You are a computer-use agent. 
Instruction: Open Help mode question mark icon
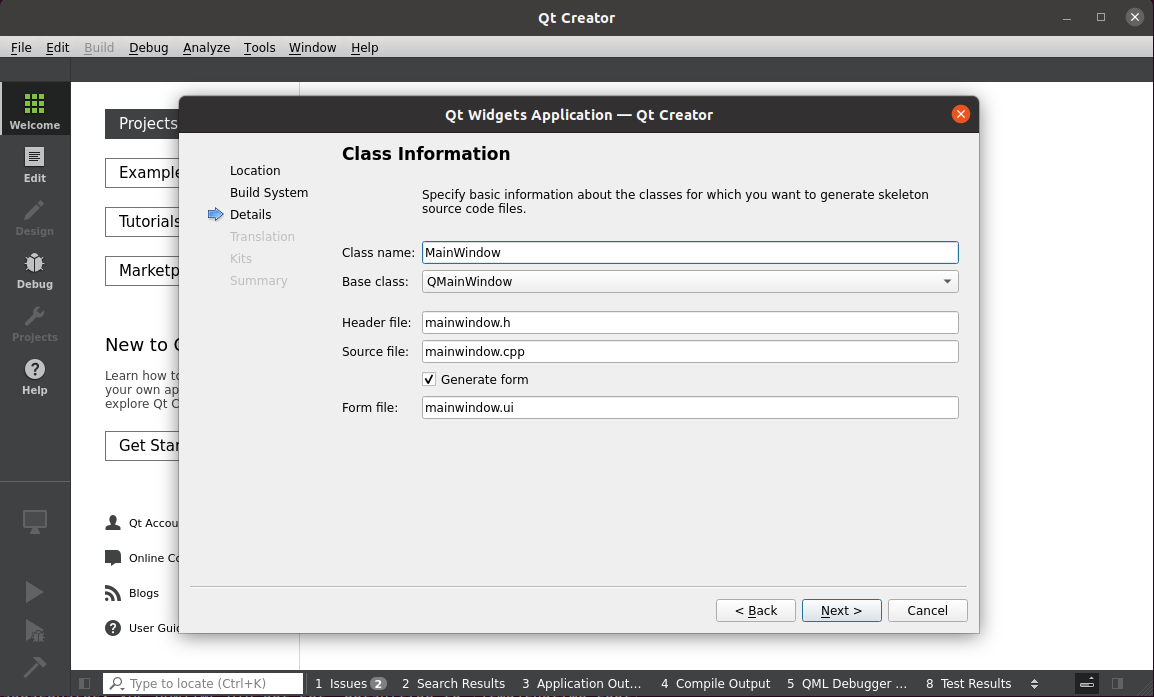pyautogui.click(x=35, y=369)
